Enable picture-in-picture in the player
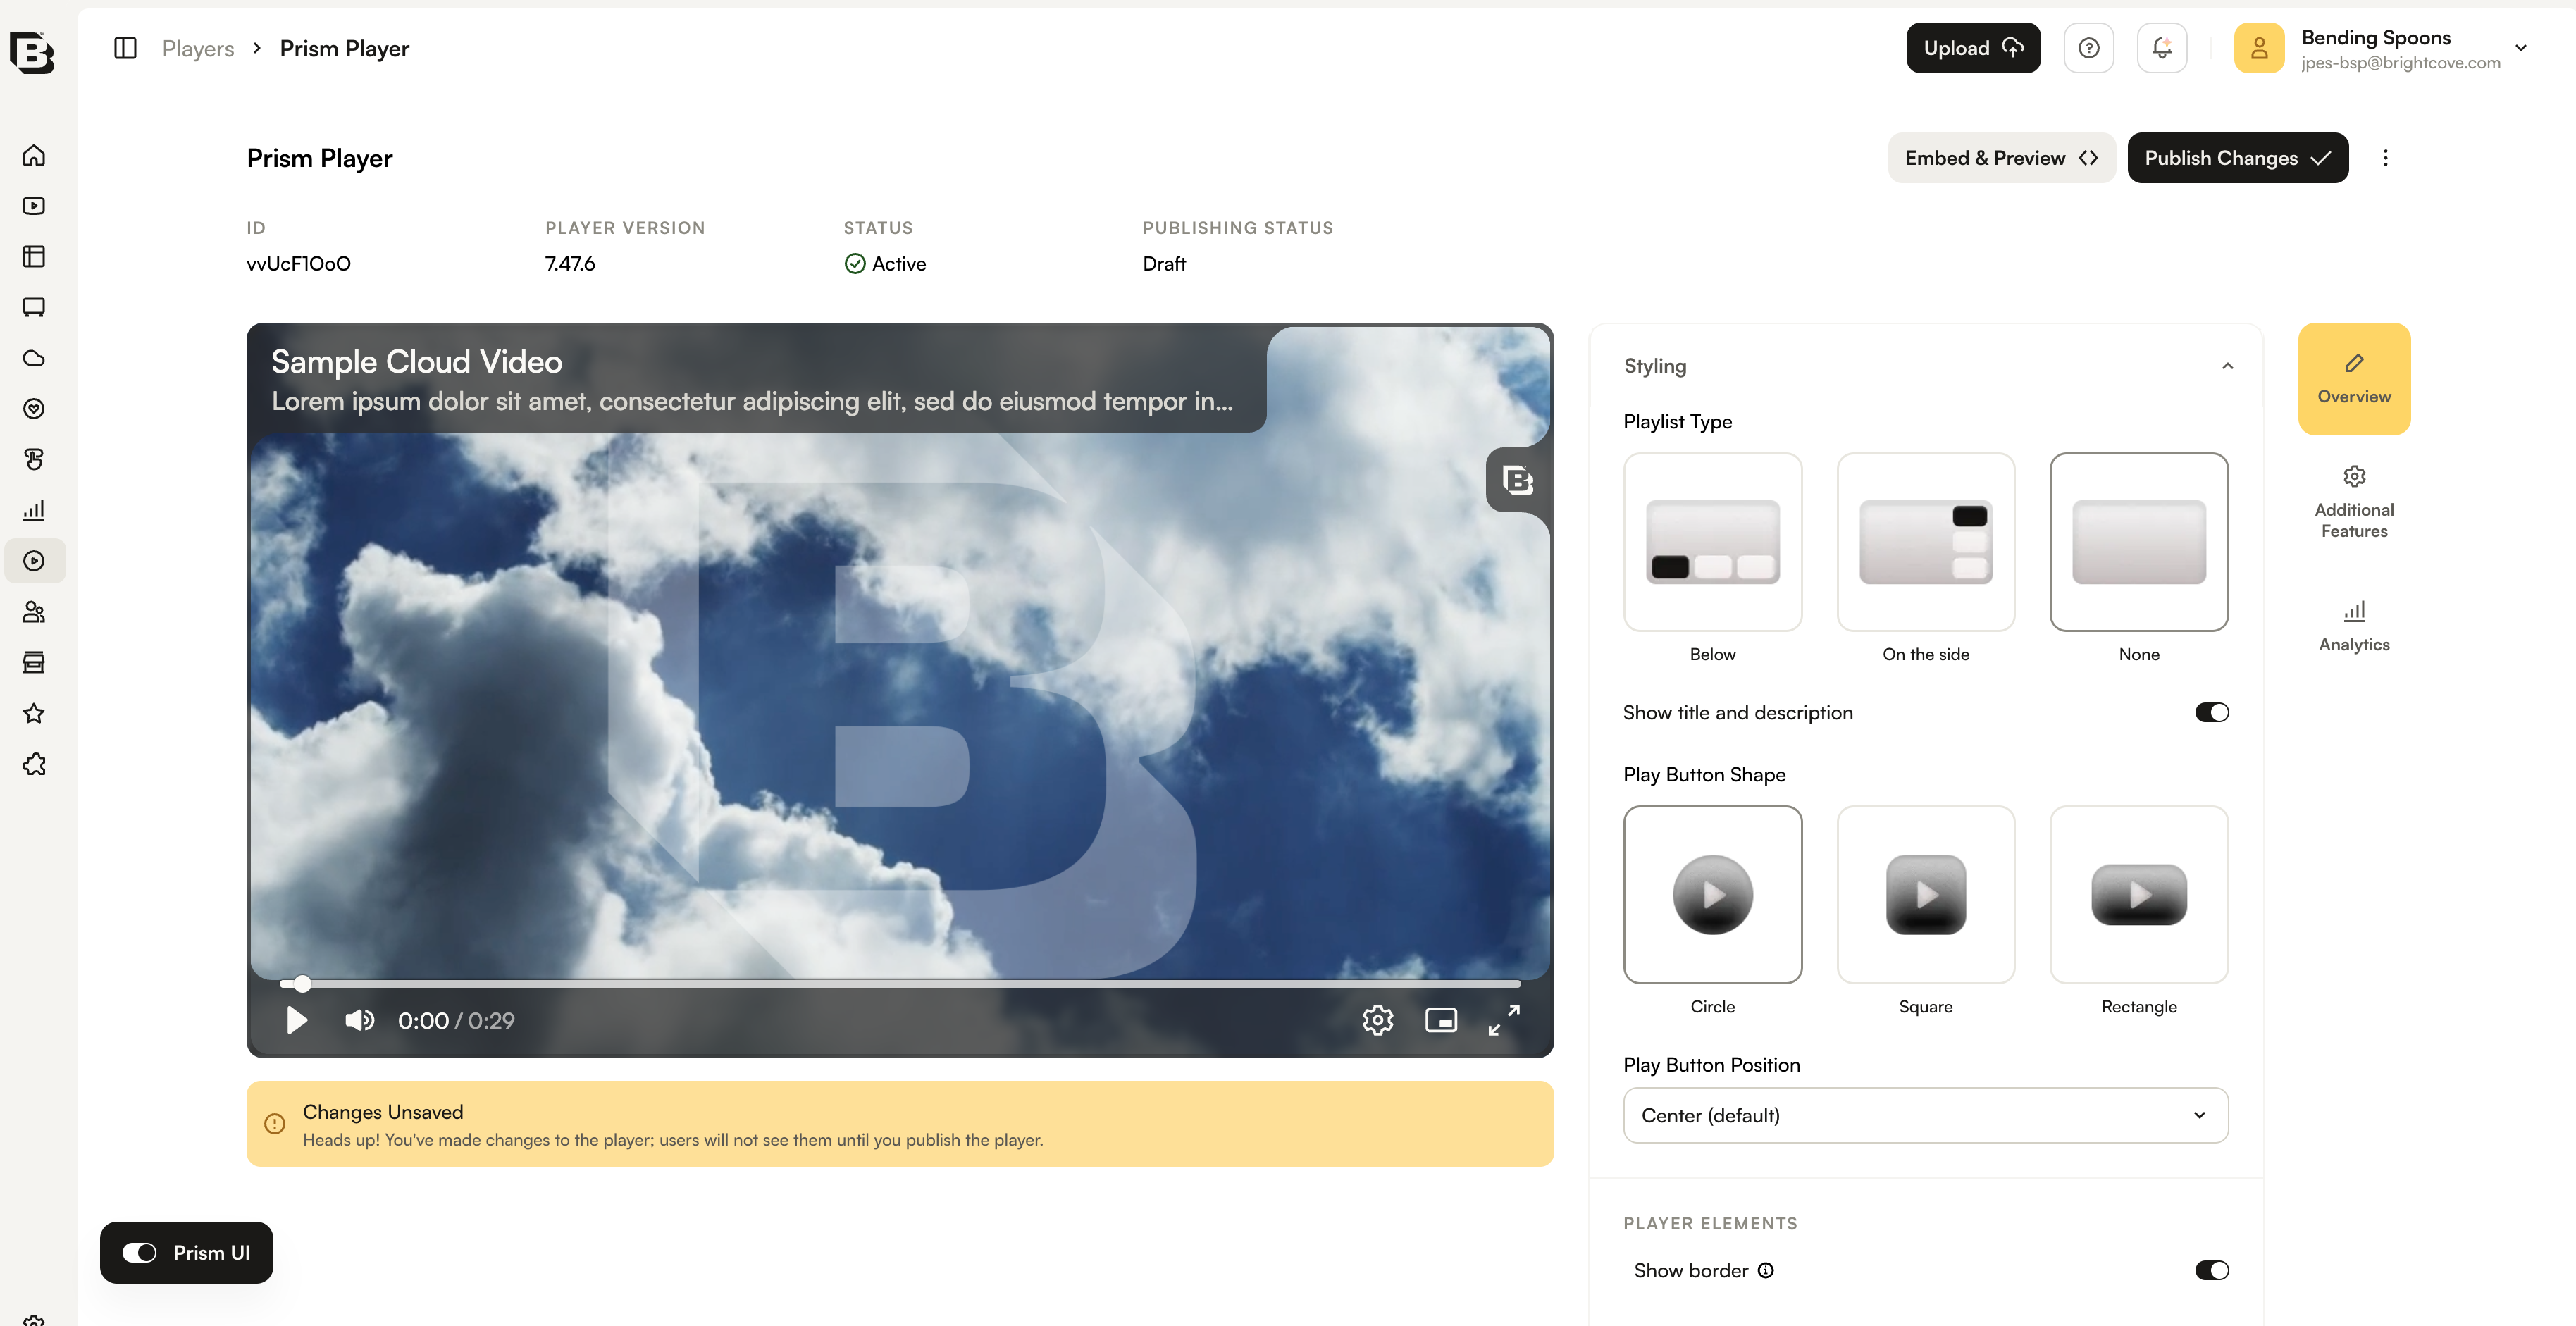Screen dimensions: 2576x1326 [1440, 1020]
